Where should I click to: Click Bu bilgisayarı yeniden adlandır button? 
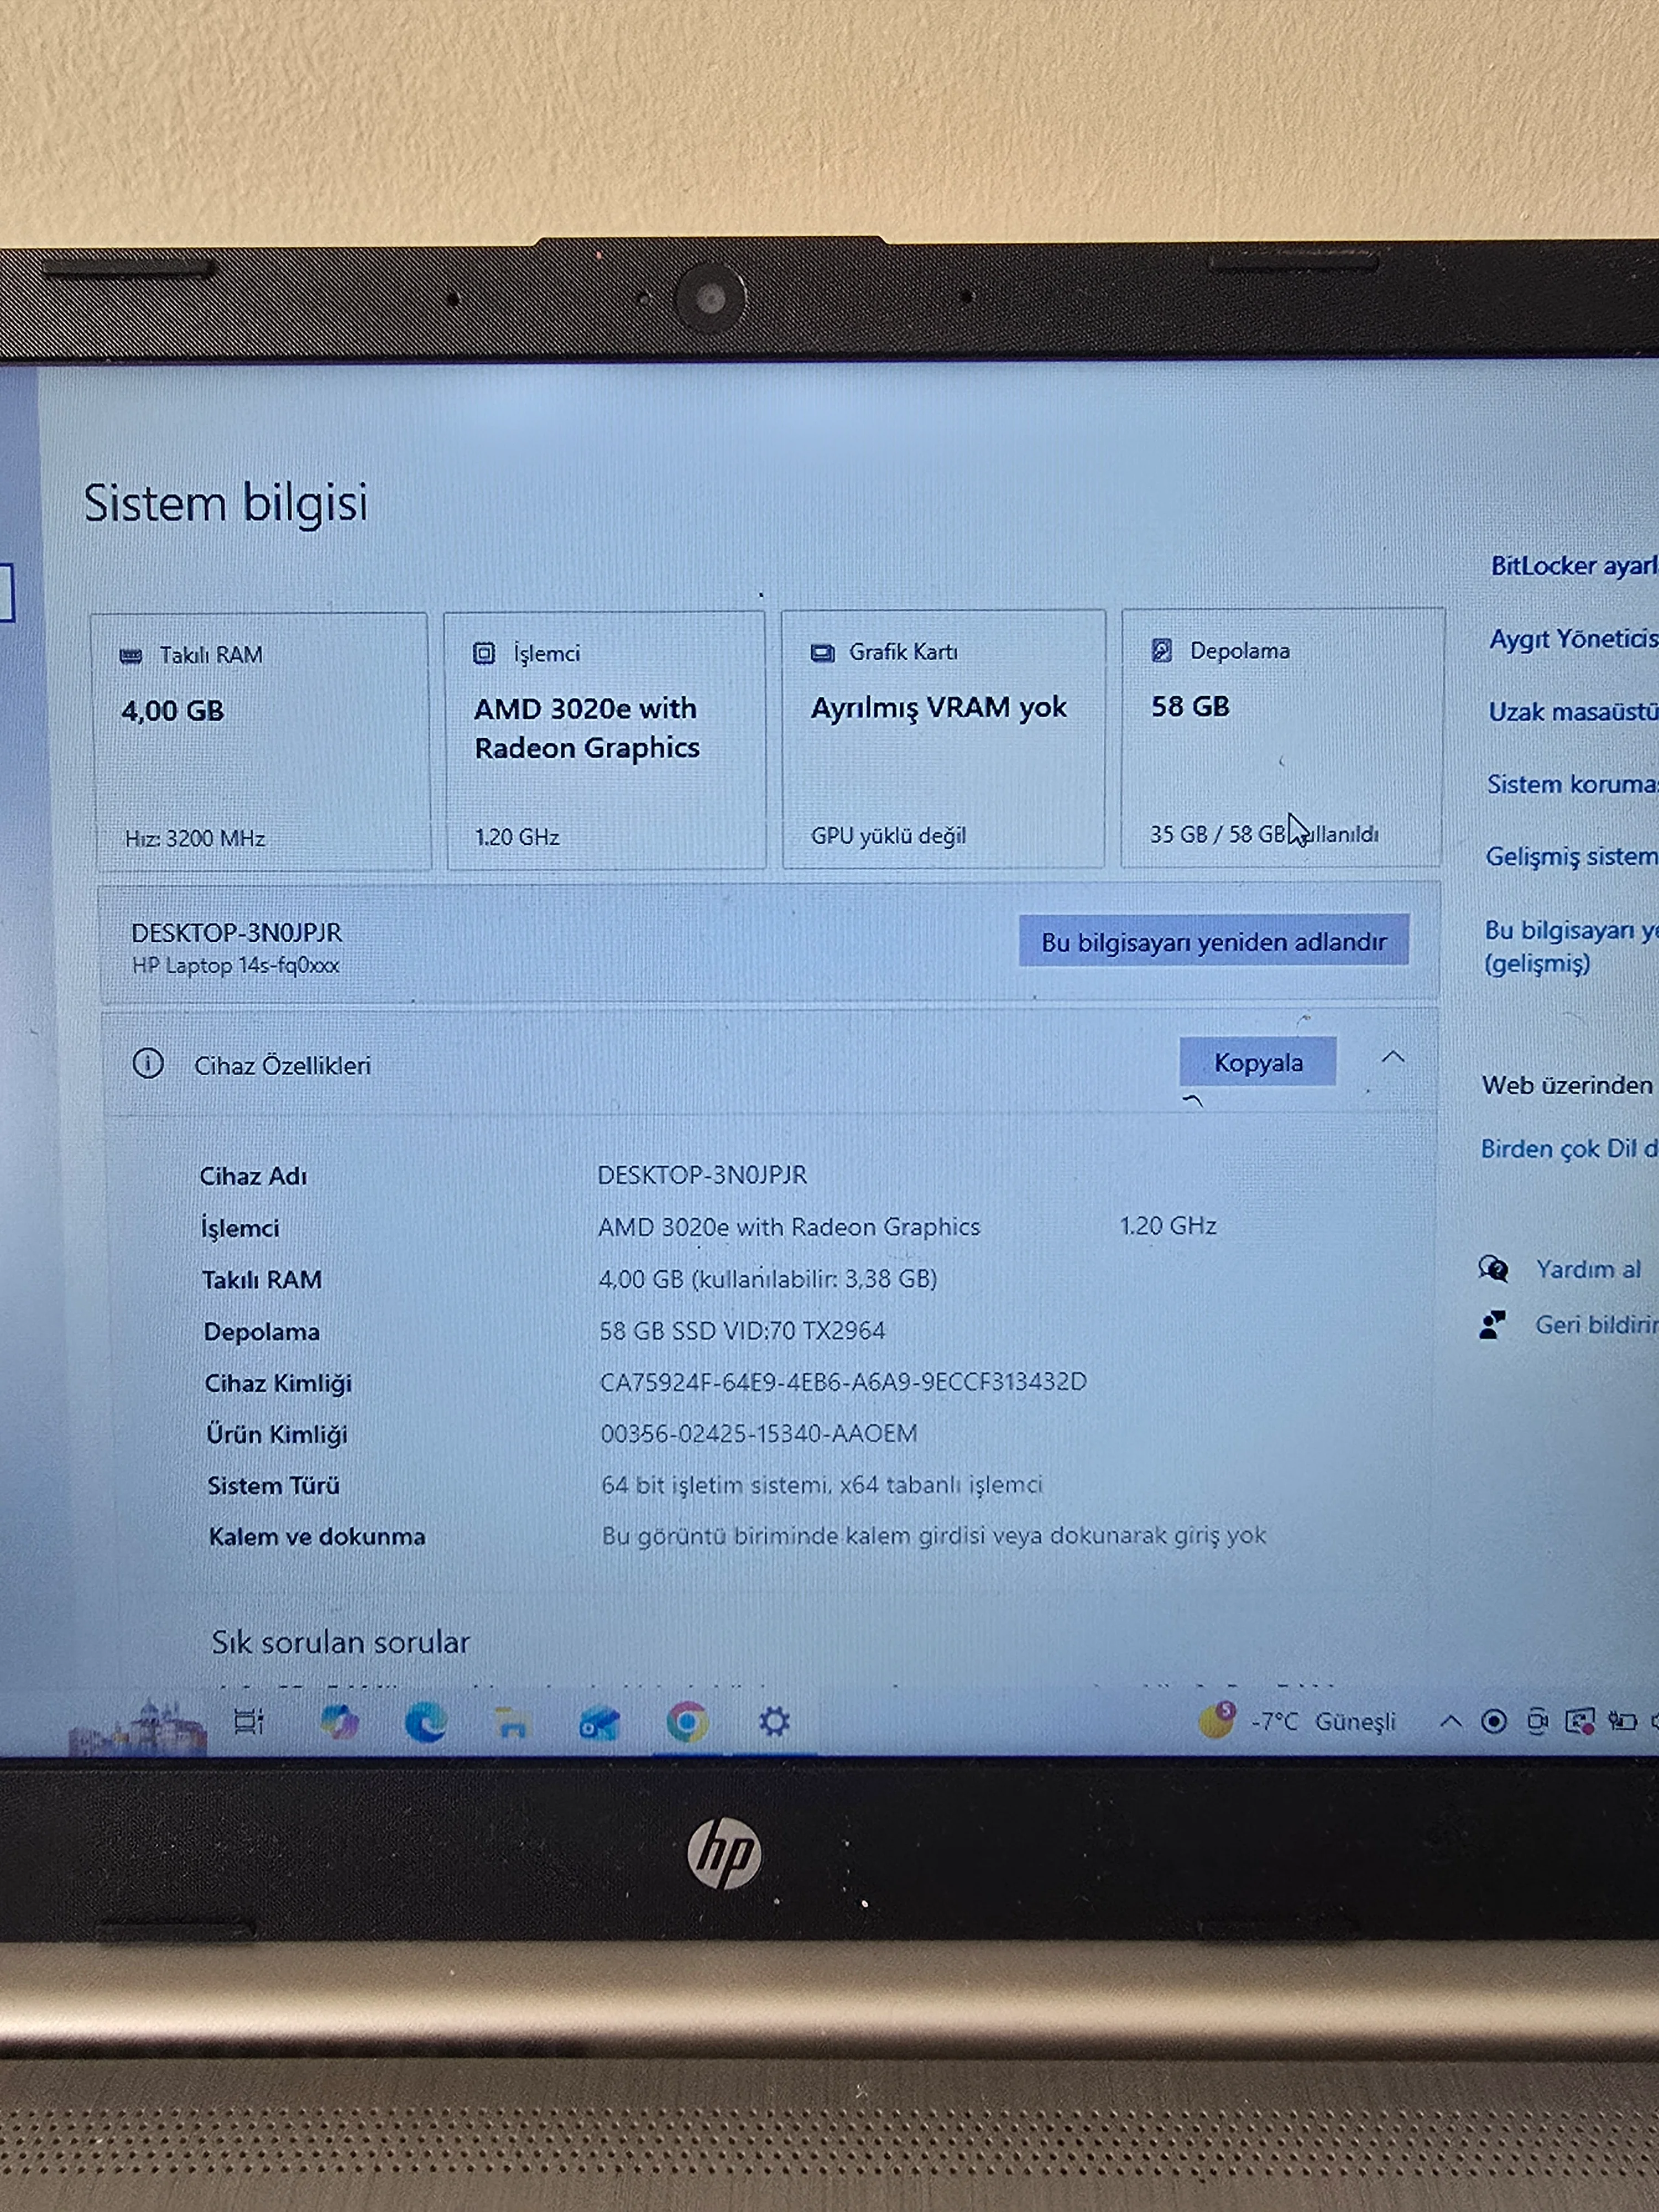click(x=1213, y=941)
